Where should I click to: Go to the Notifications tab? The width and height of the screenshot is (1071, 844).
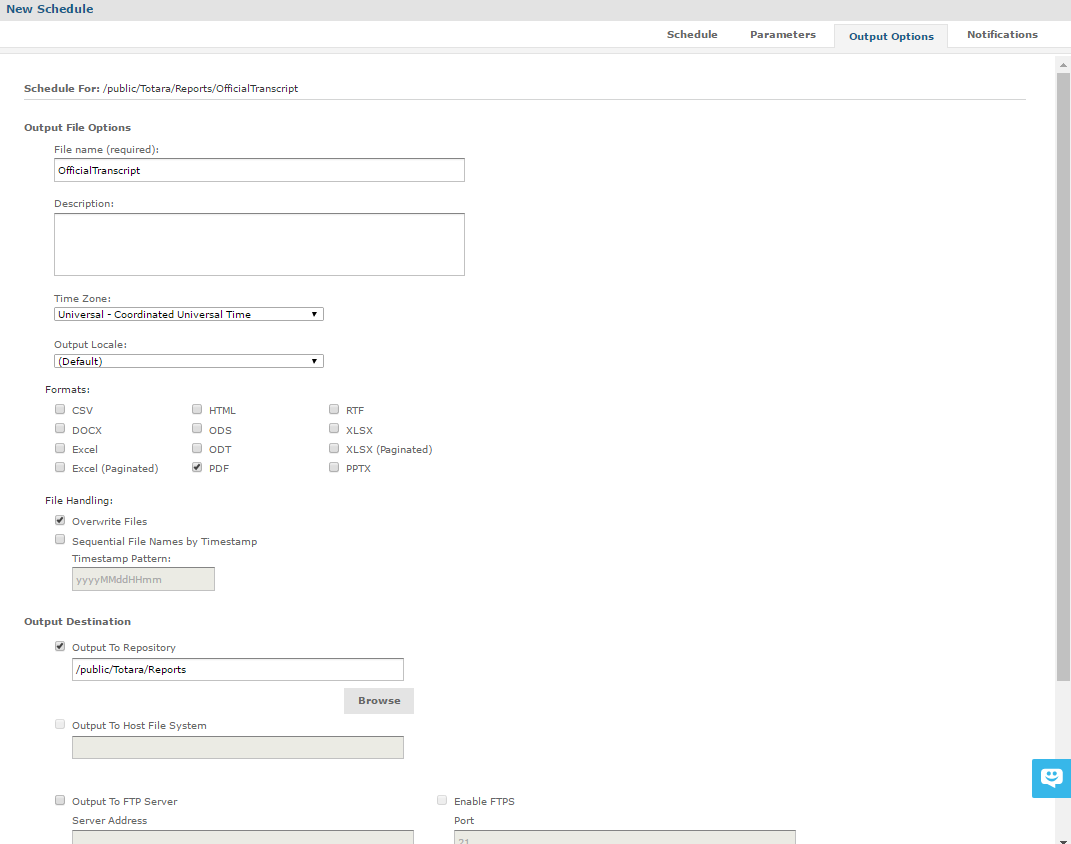click(1002, 35)
